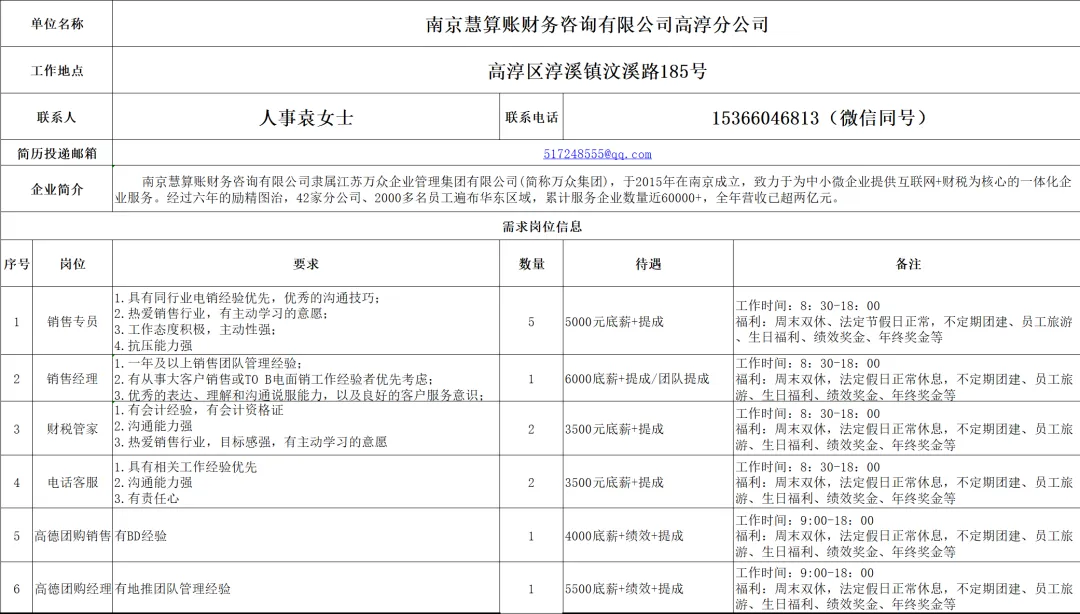The height and width of the screenshot is (614, 1080).
Task: Select the 电话客服 position cell
Action: click(x=72, y=482)
